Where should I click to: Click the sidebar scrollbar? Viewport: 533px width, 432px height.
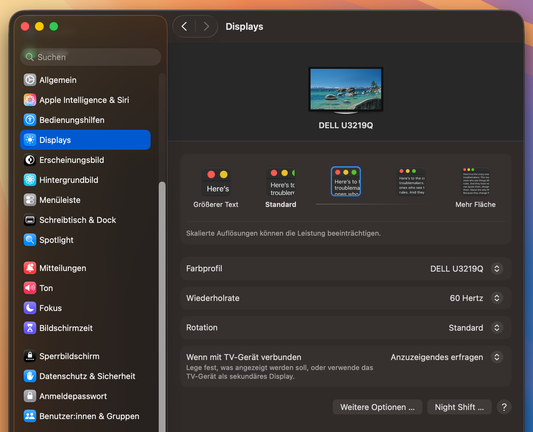[162, 307]
